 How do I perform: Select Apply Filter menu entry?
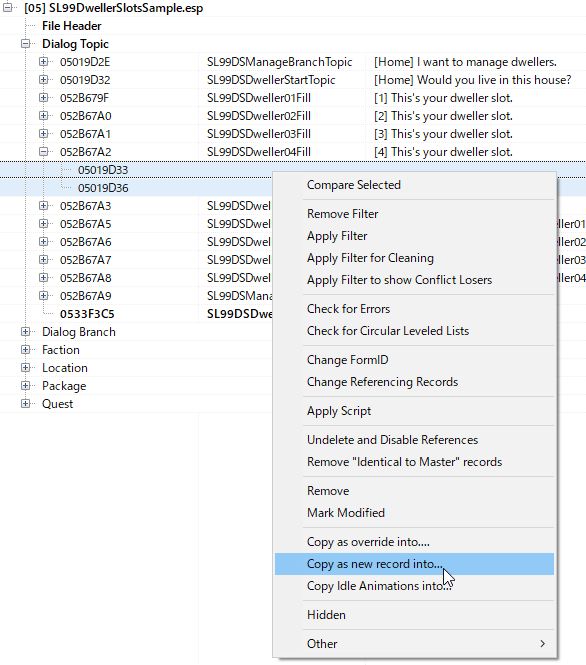[414, 236]
